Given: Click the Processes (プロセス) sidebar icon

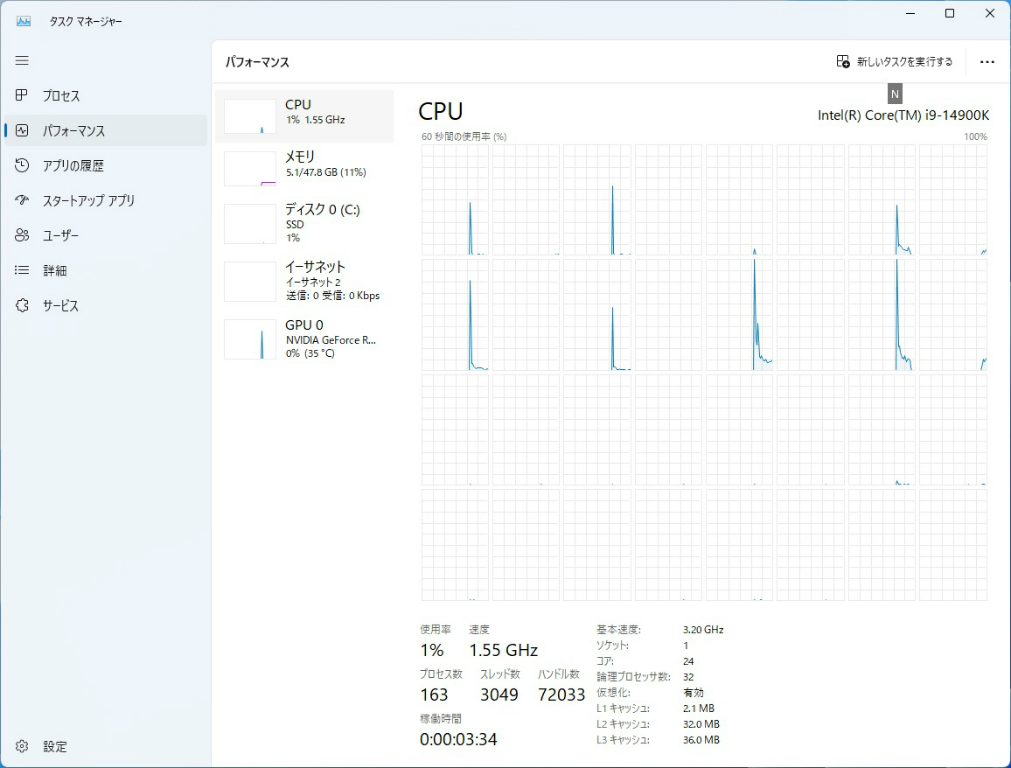Looking at the screenshot, I should coord(22,95).
